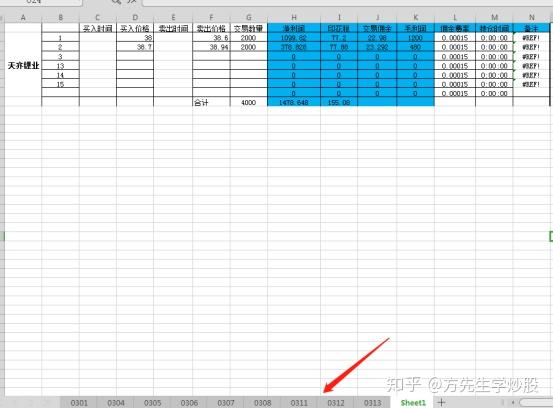553x409 pixels.
Task: Click the name box cell reference
Action: pos(41,2)
